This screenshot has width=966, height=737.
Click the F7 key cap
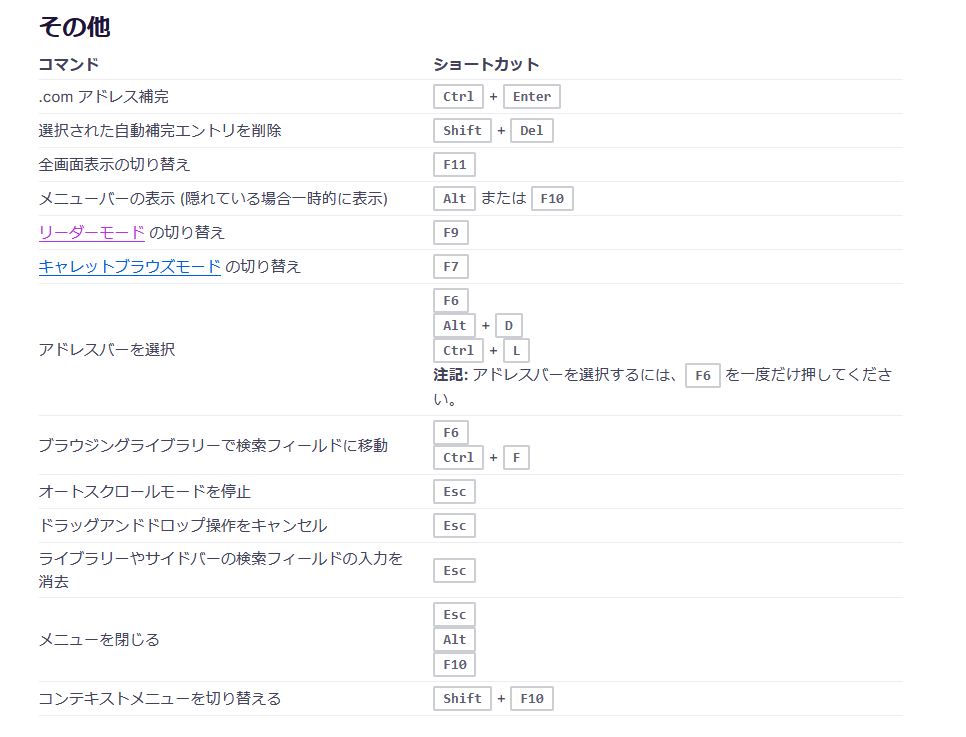point(451,267)
